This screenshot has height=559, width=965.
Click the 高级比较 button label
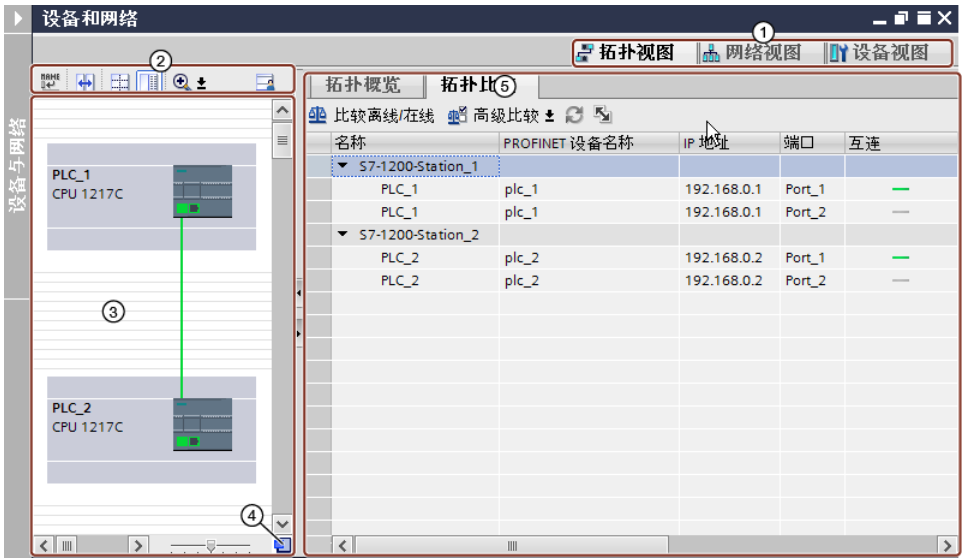(506, 115)
